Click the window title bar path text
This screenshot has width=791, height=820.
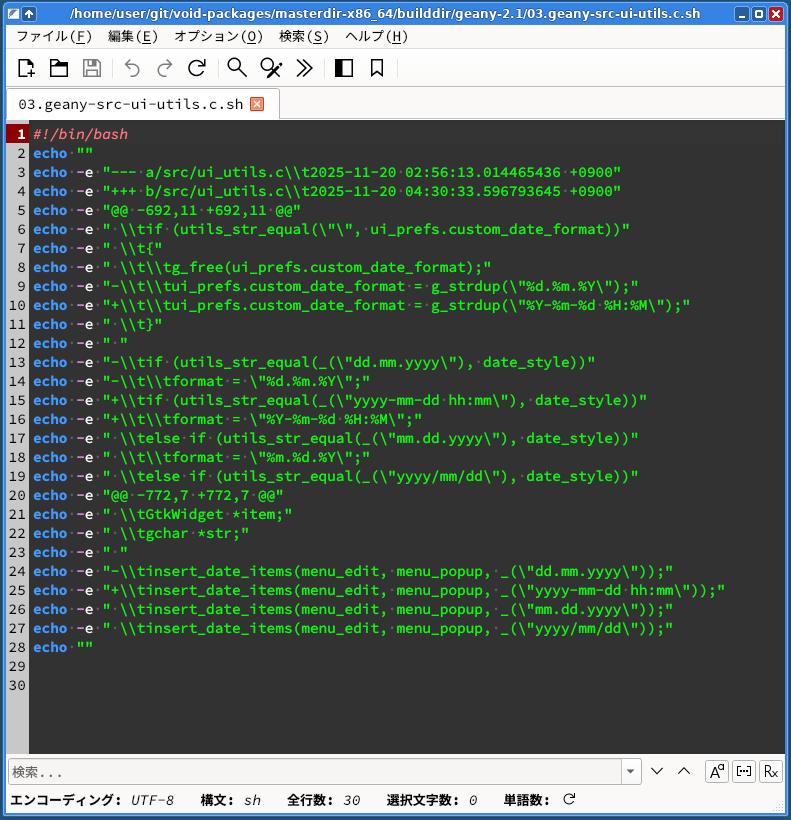385,14
